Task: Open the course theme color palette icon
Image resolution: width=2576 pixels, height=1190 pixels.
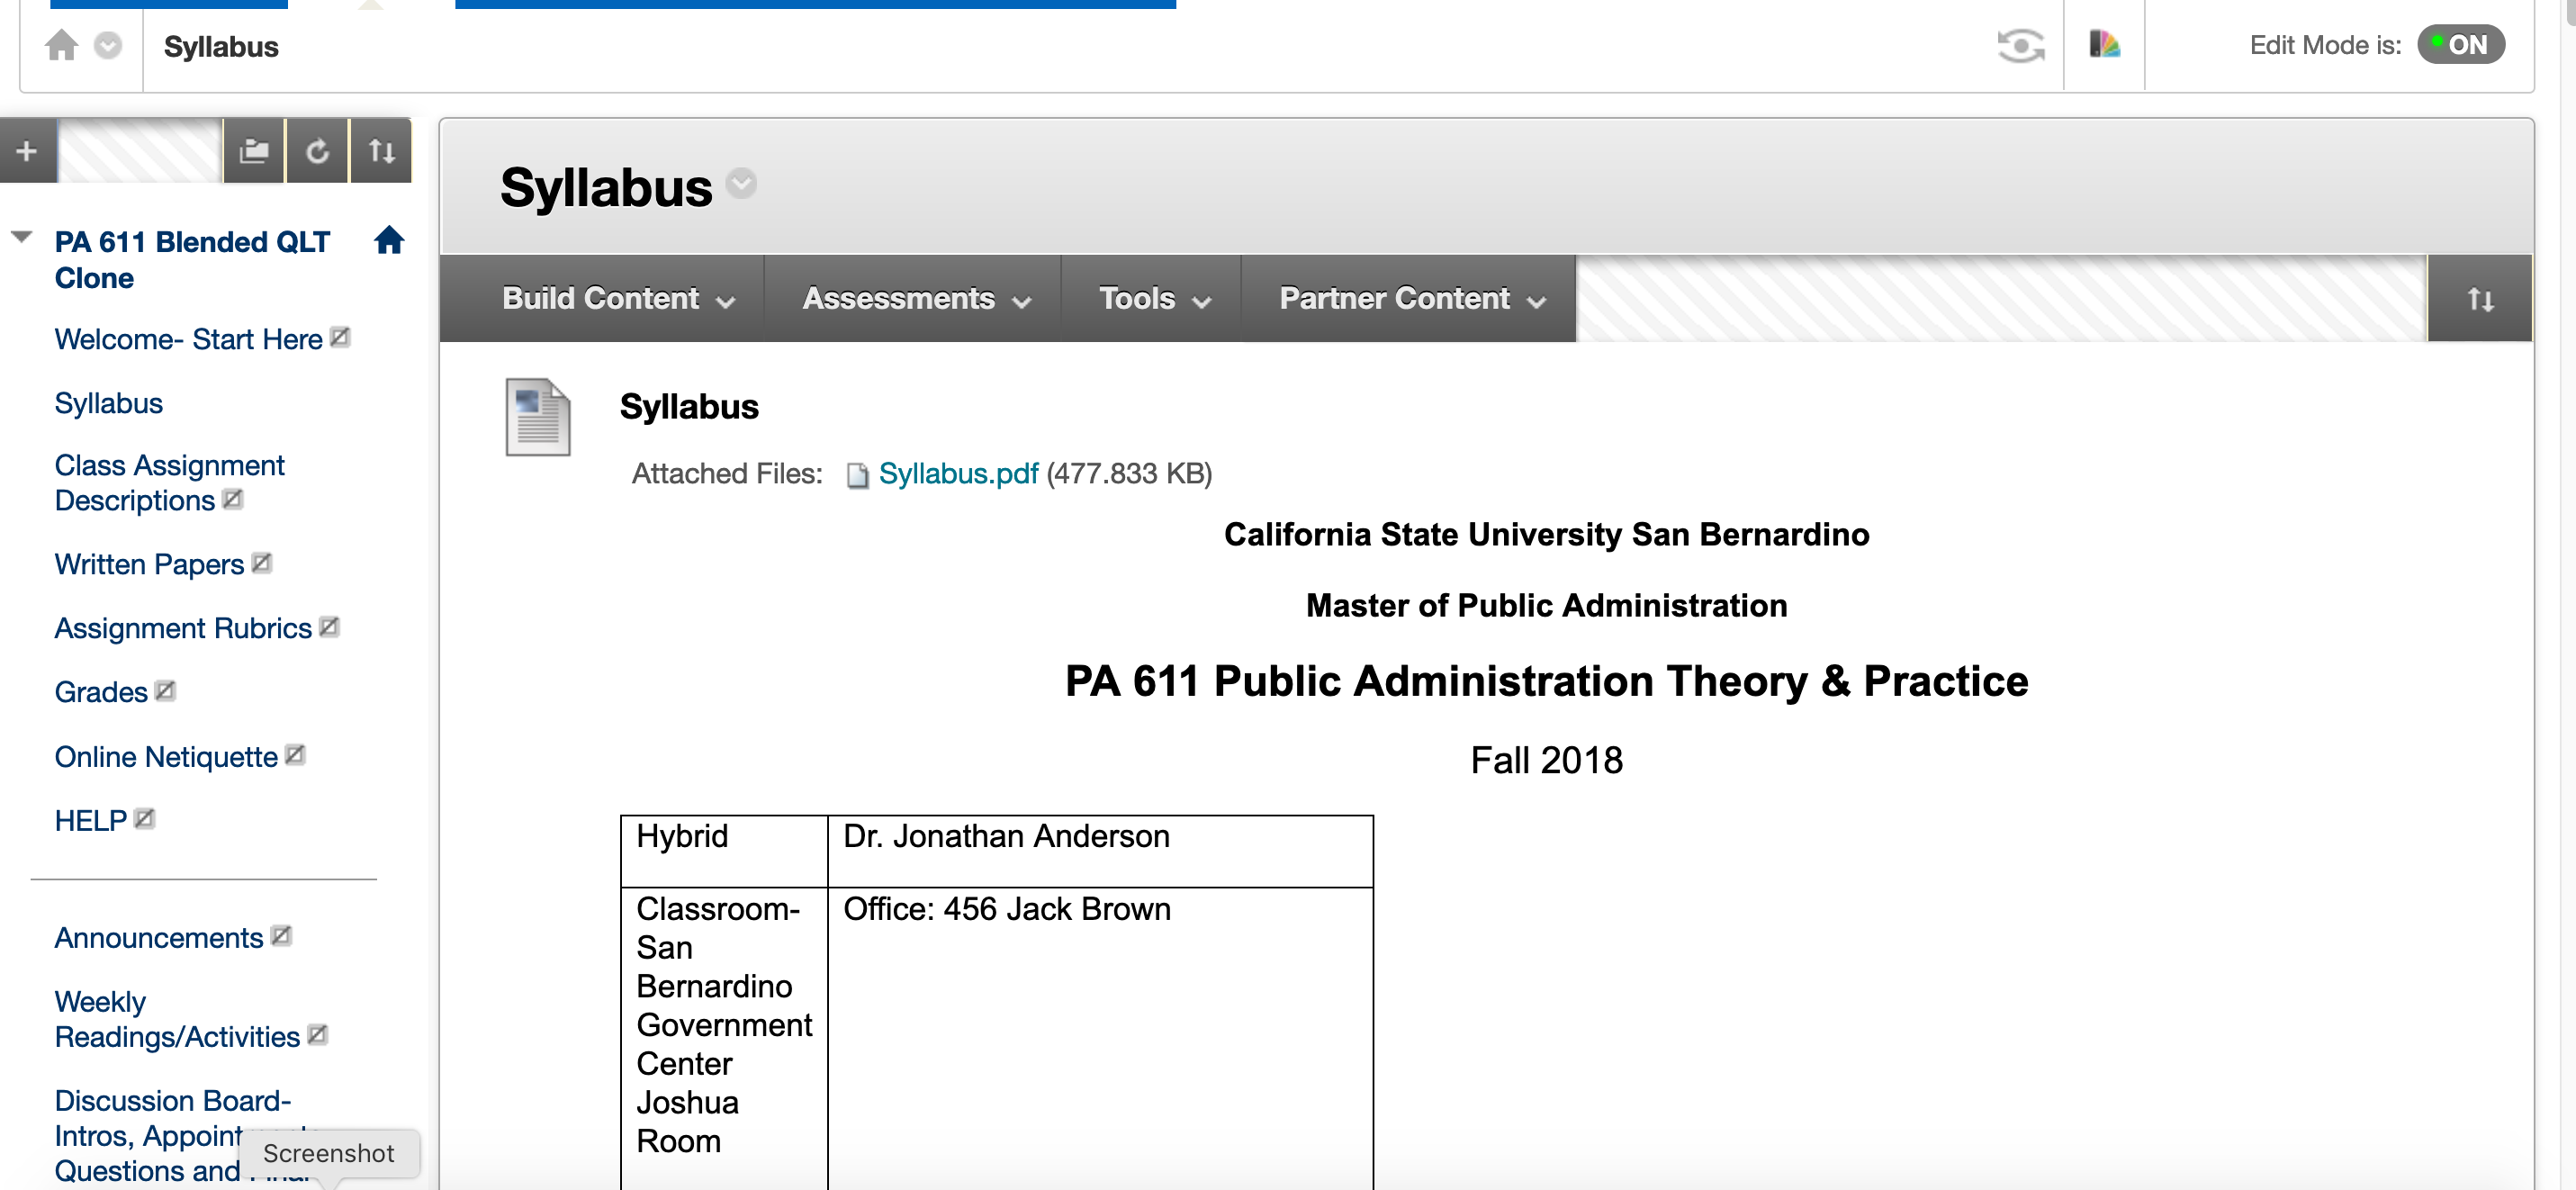Action: tap(2104, 45)
